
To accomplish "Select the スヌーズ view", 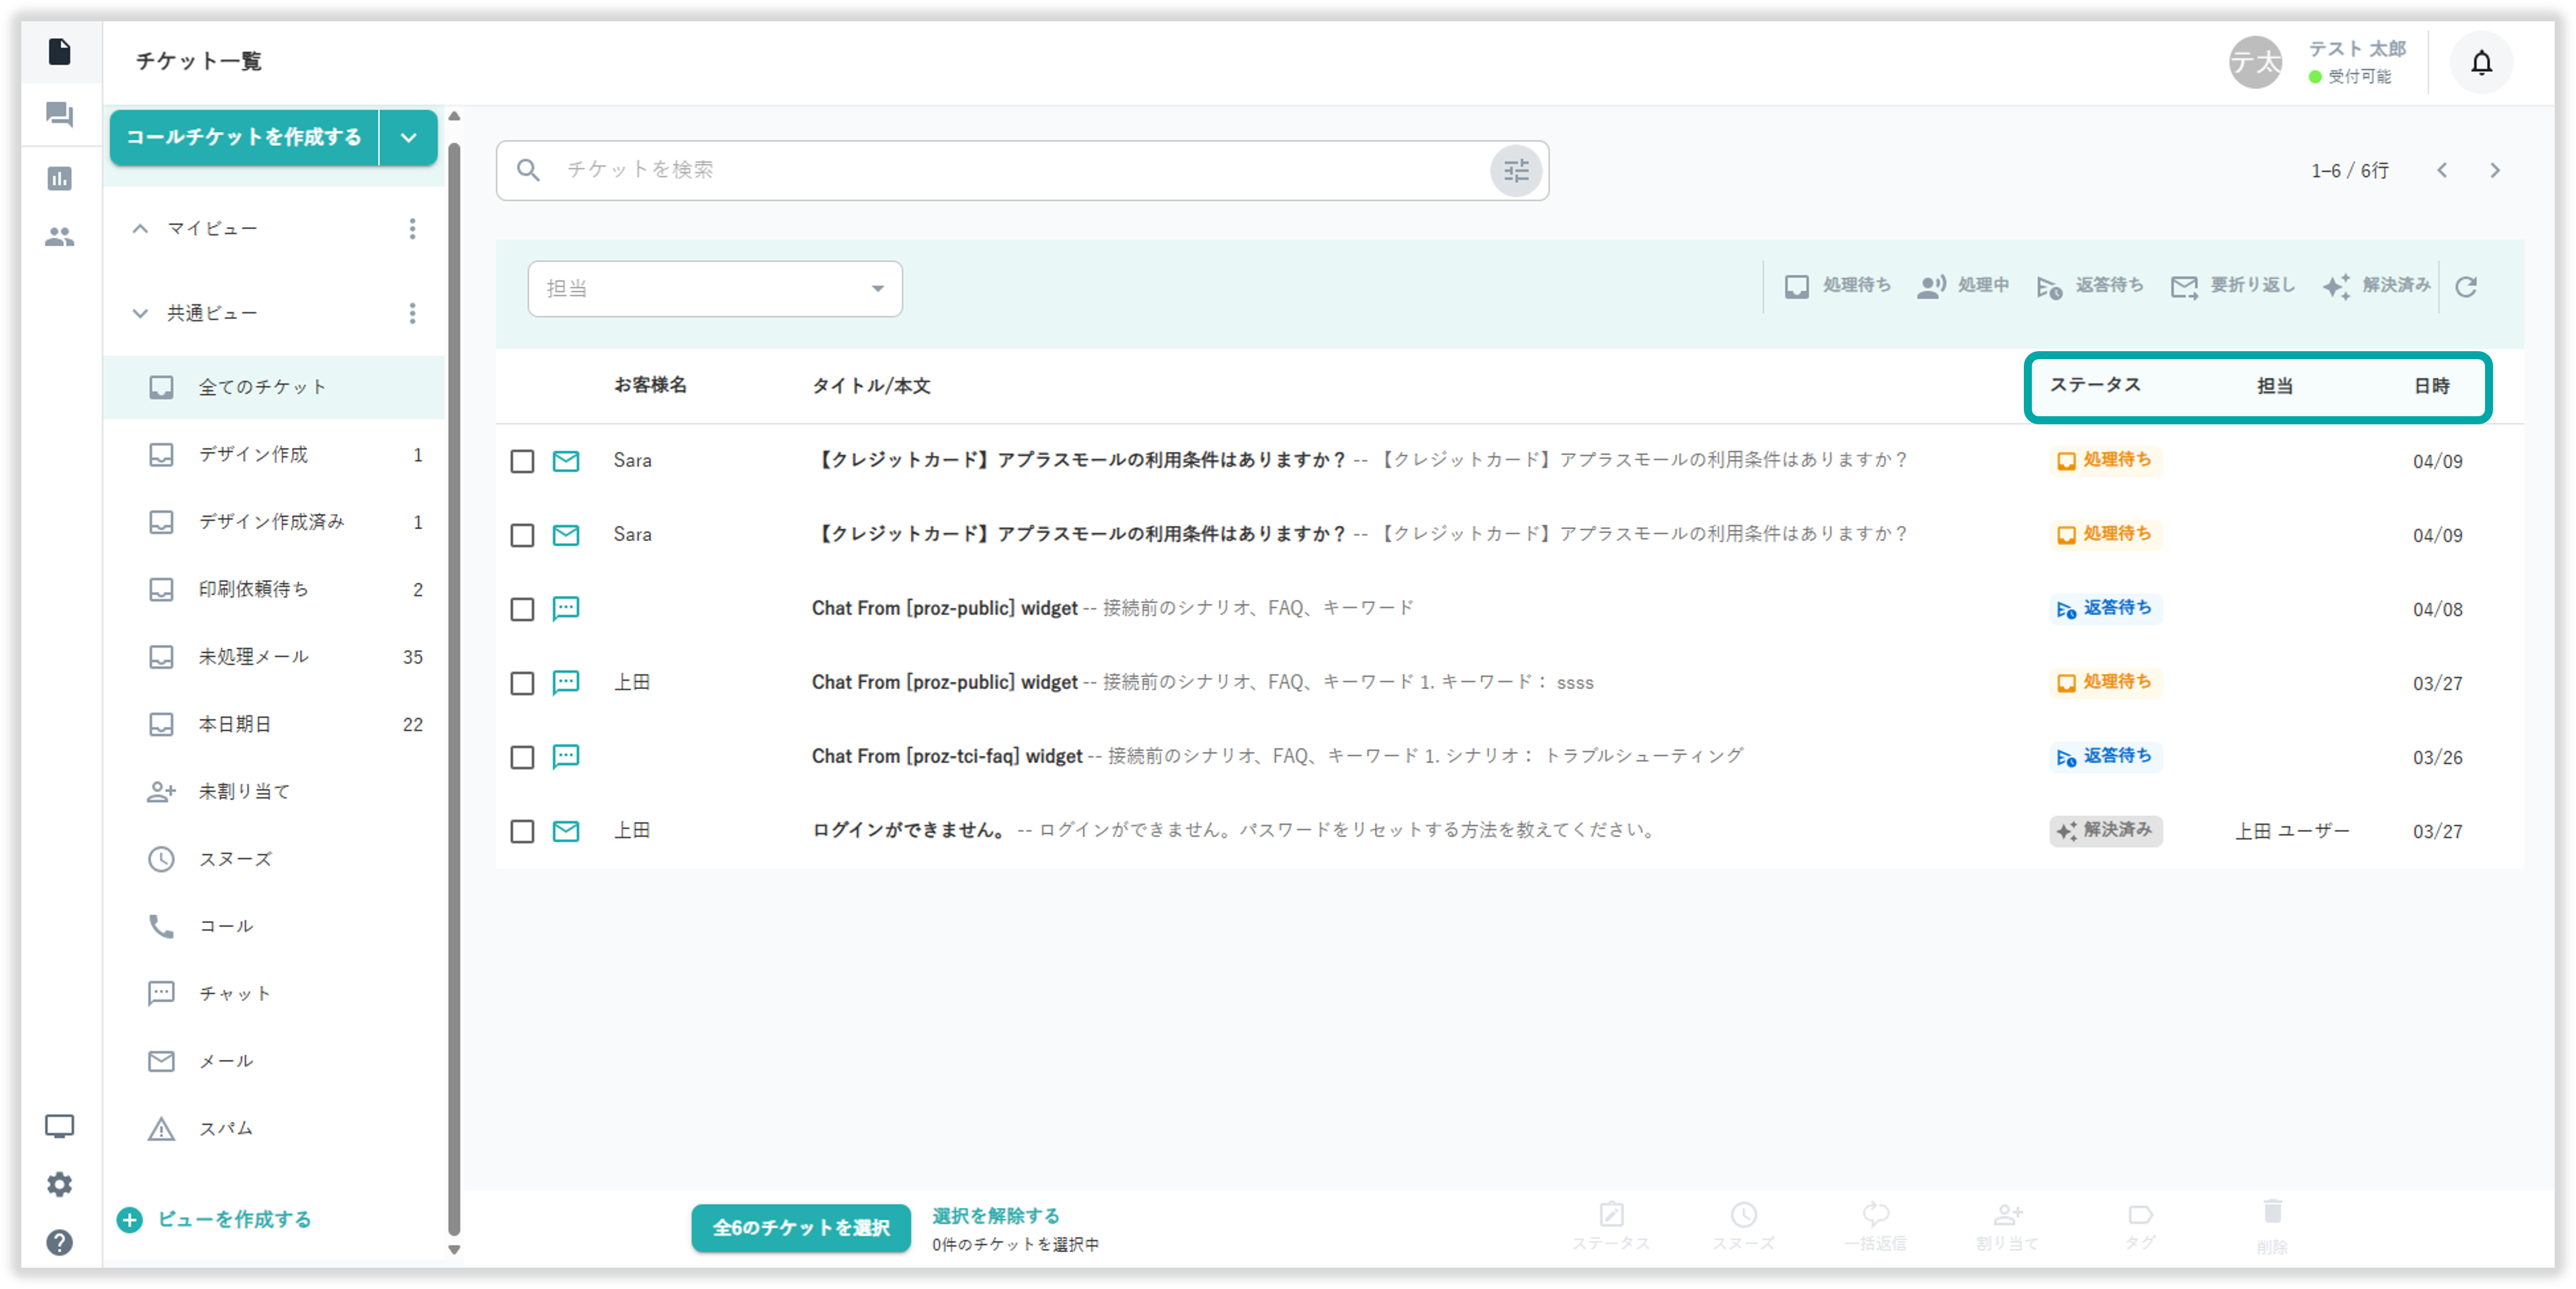I will tap(235, 859).
